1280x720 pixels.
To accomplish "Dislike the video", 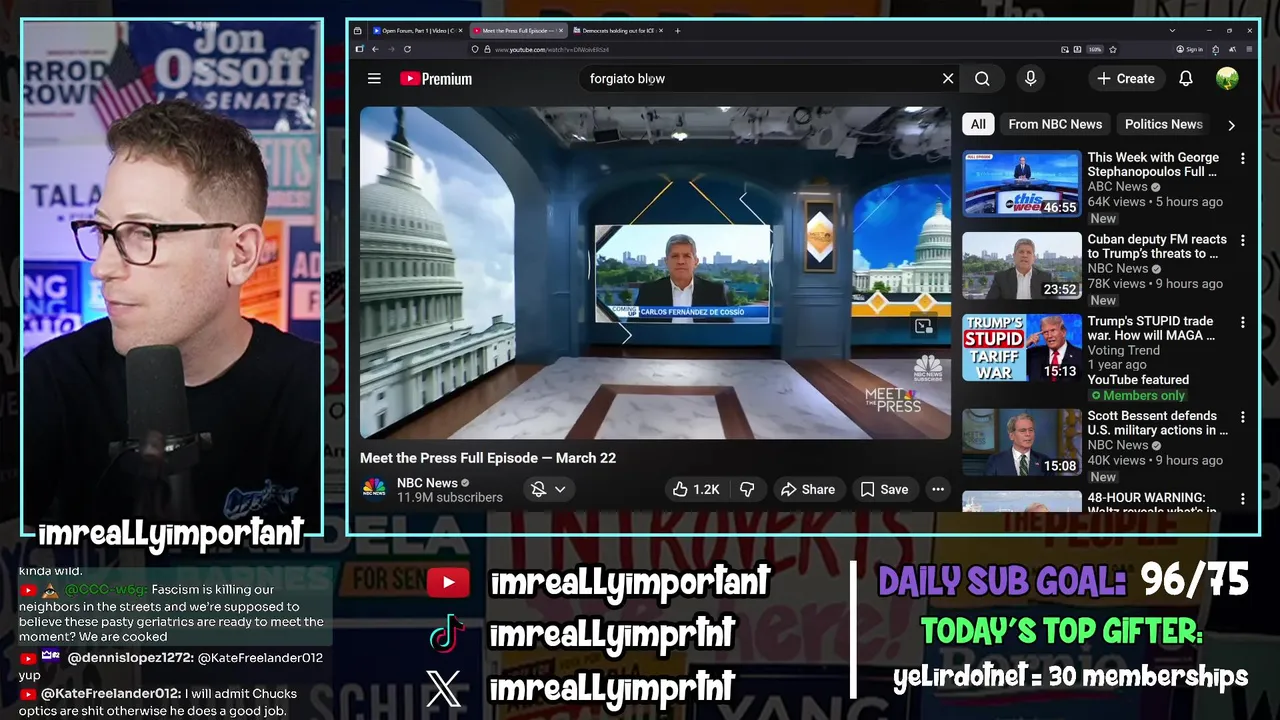I will point(747,489).
